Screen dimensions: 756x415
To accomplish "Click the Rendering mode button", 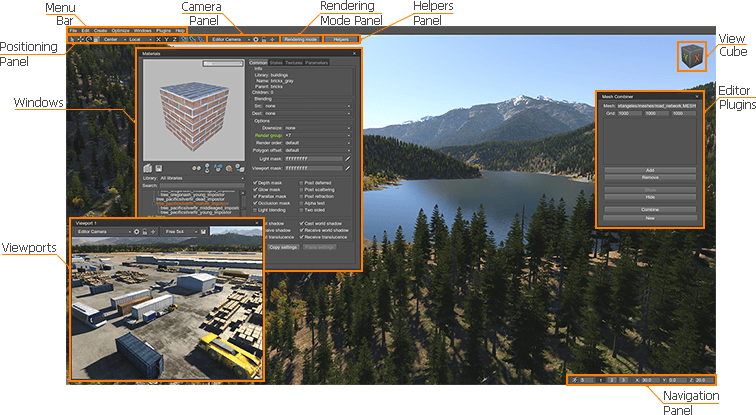I will [299, 39].
